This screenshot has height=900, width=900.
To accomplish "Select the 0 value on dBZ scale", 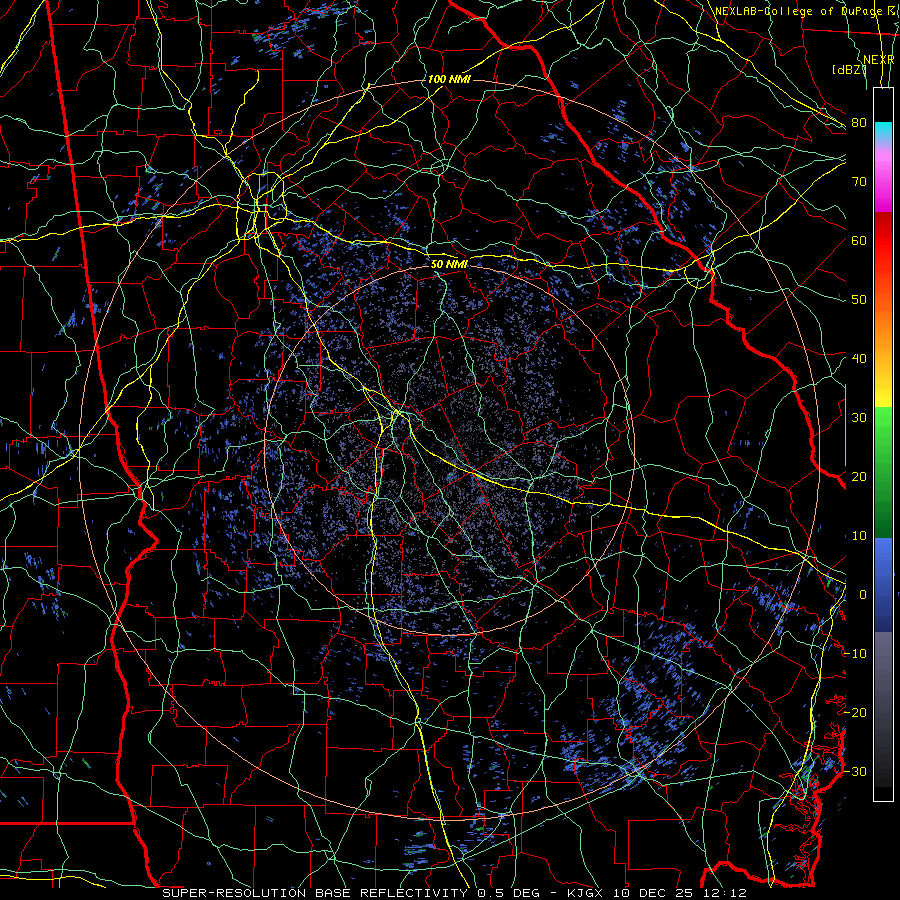I will pos(863,595).
